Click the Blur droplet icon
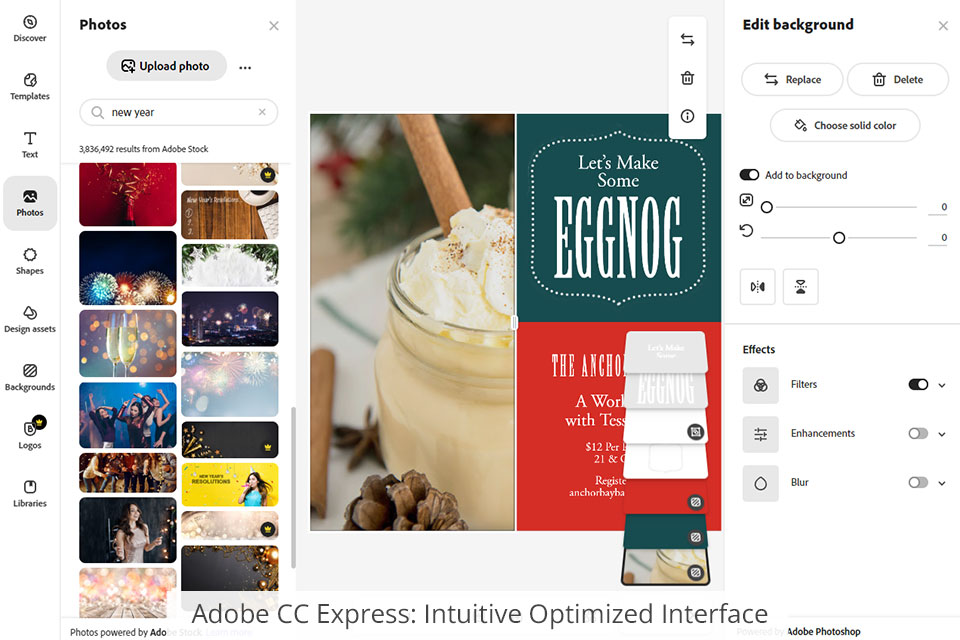This screenshot has width=960, height=640. tap(760, 483)
